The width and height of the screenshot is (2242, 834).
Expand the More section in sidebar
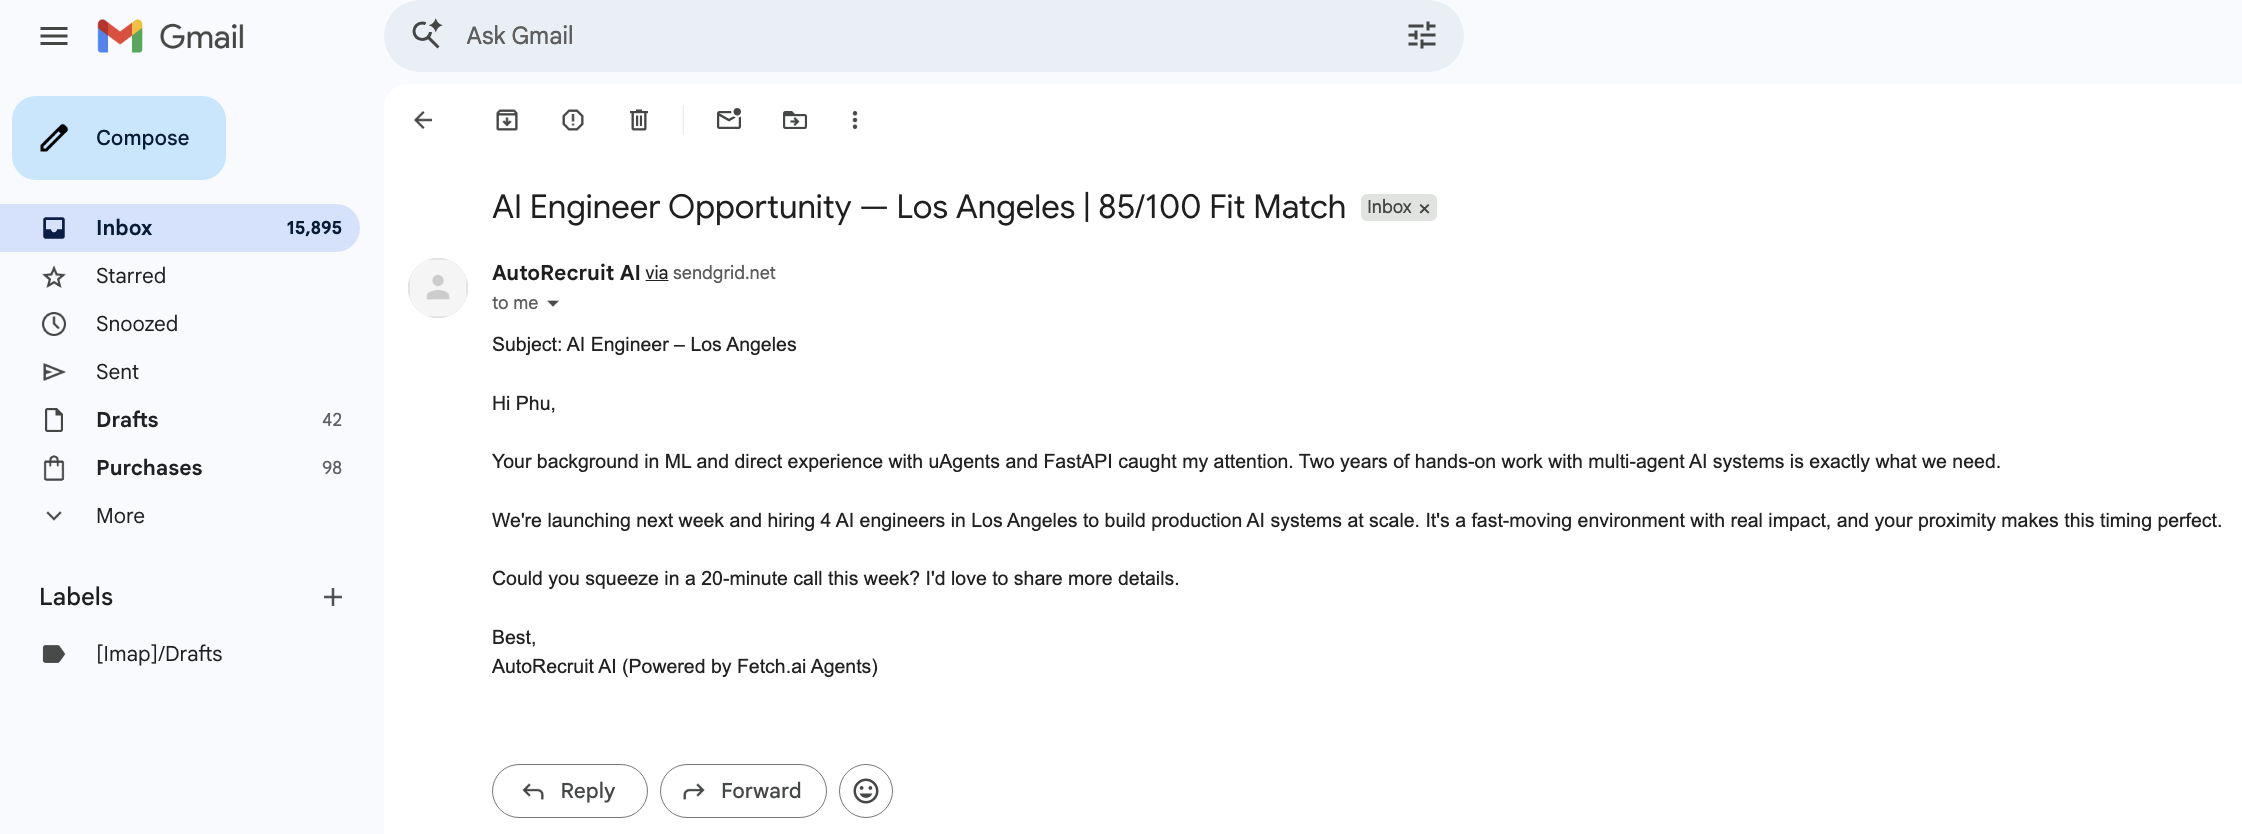coord(120,516)
